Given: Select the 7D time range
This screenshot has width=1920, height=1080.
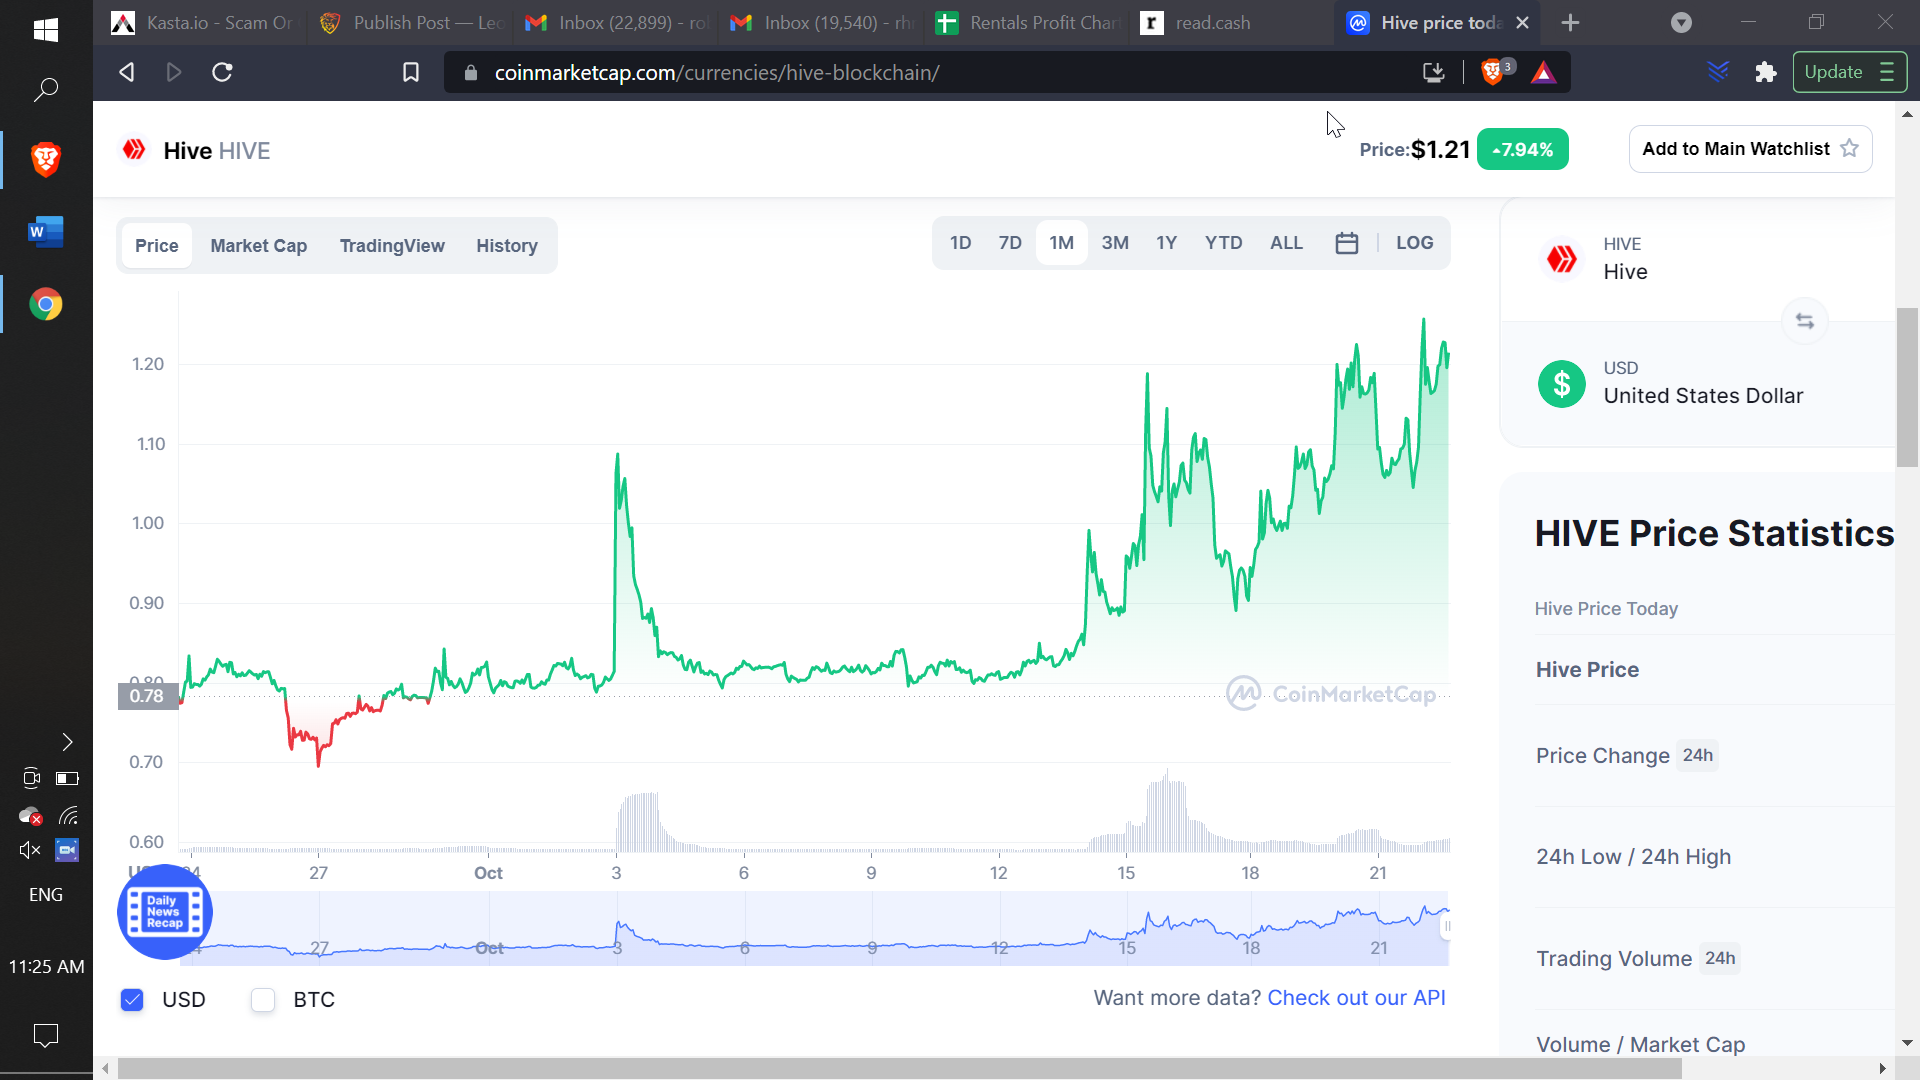Looking at the screenshot, I should (x=1010, y=243).
